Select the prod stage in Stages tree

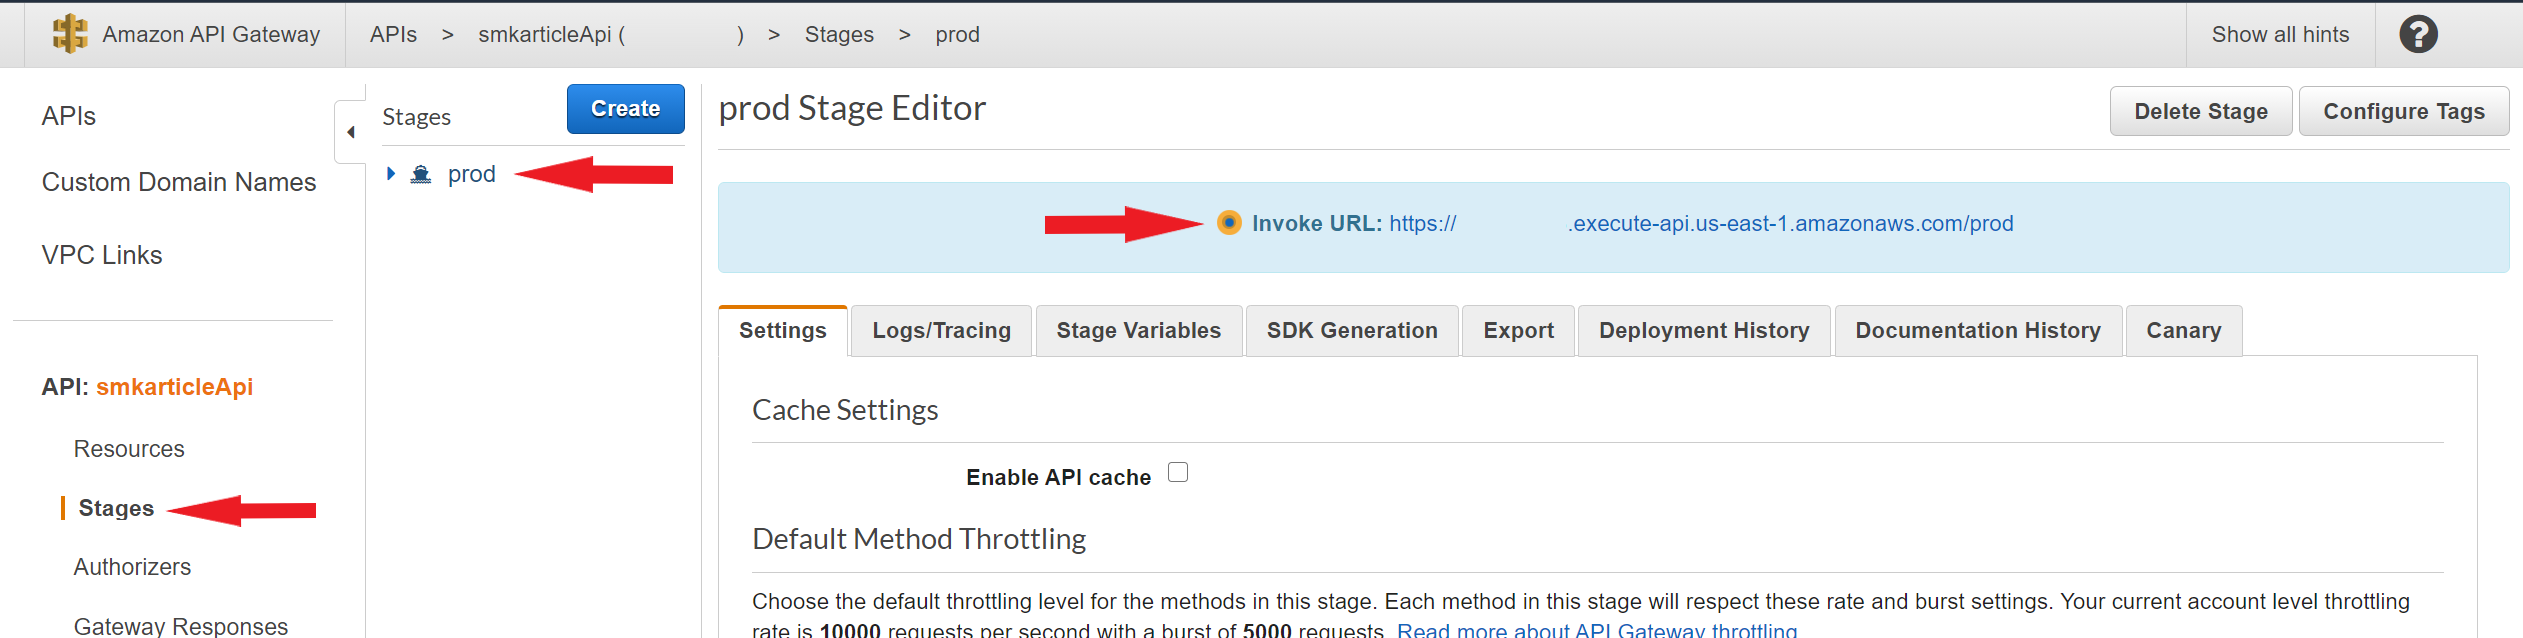point(472,174)
